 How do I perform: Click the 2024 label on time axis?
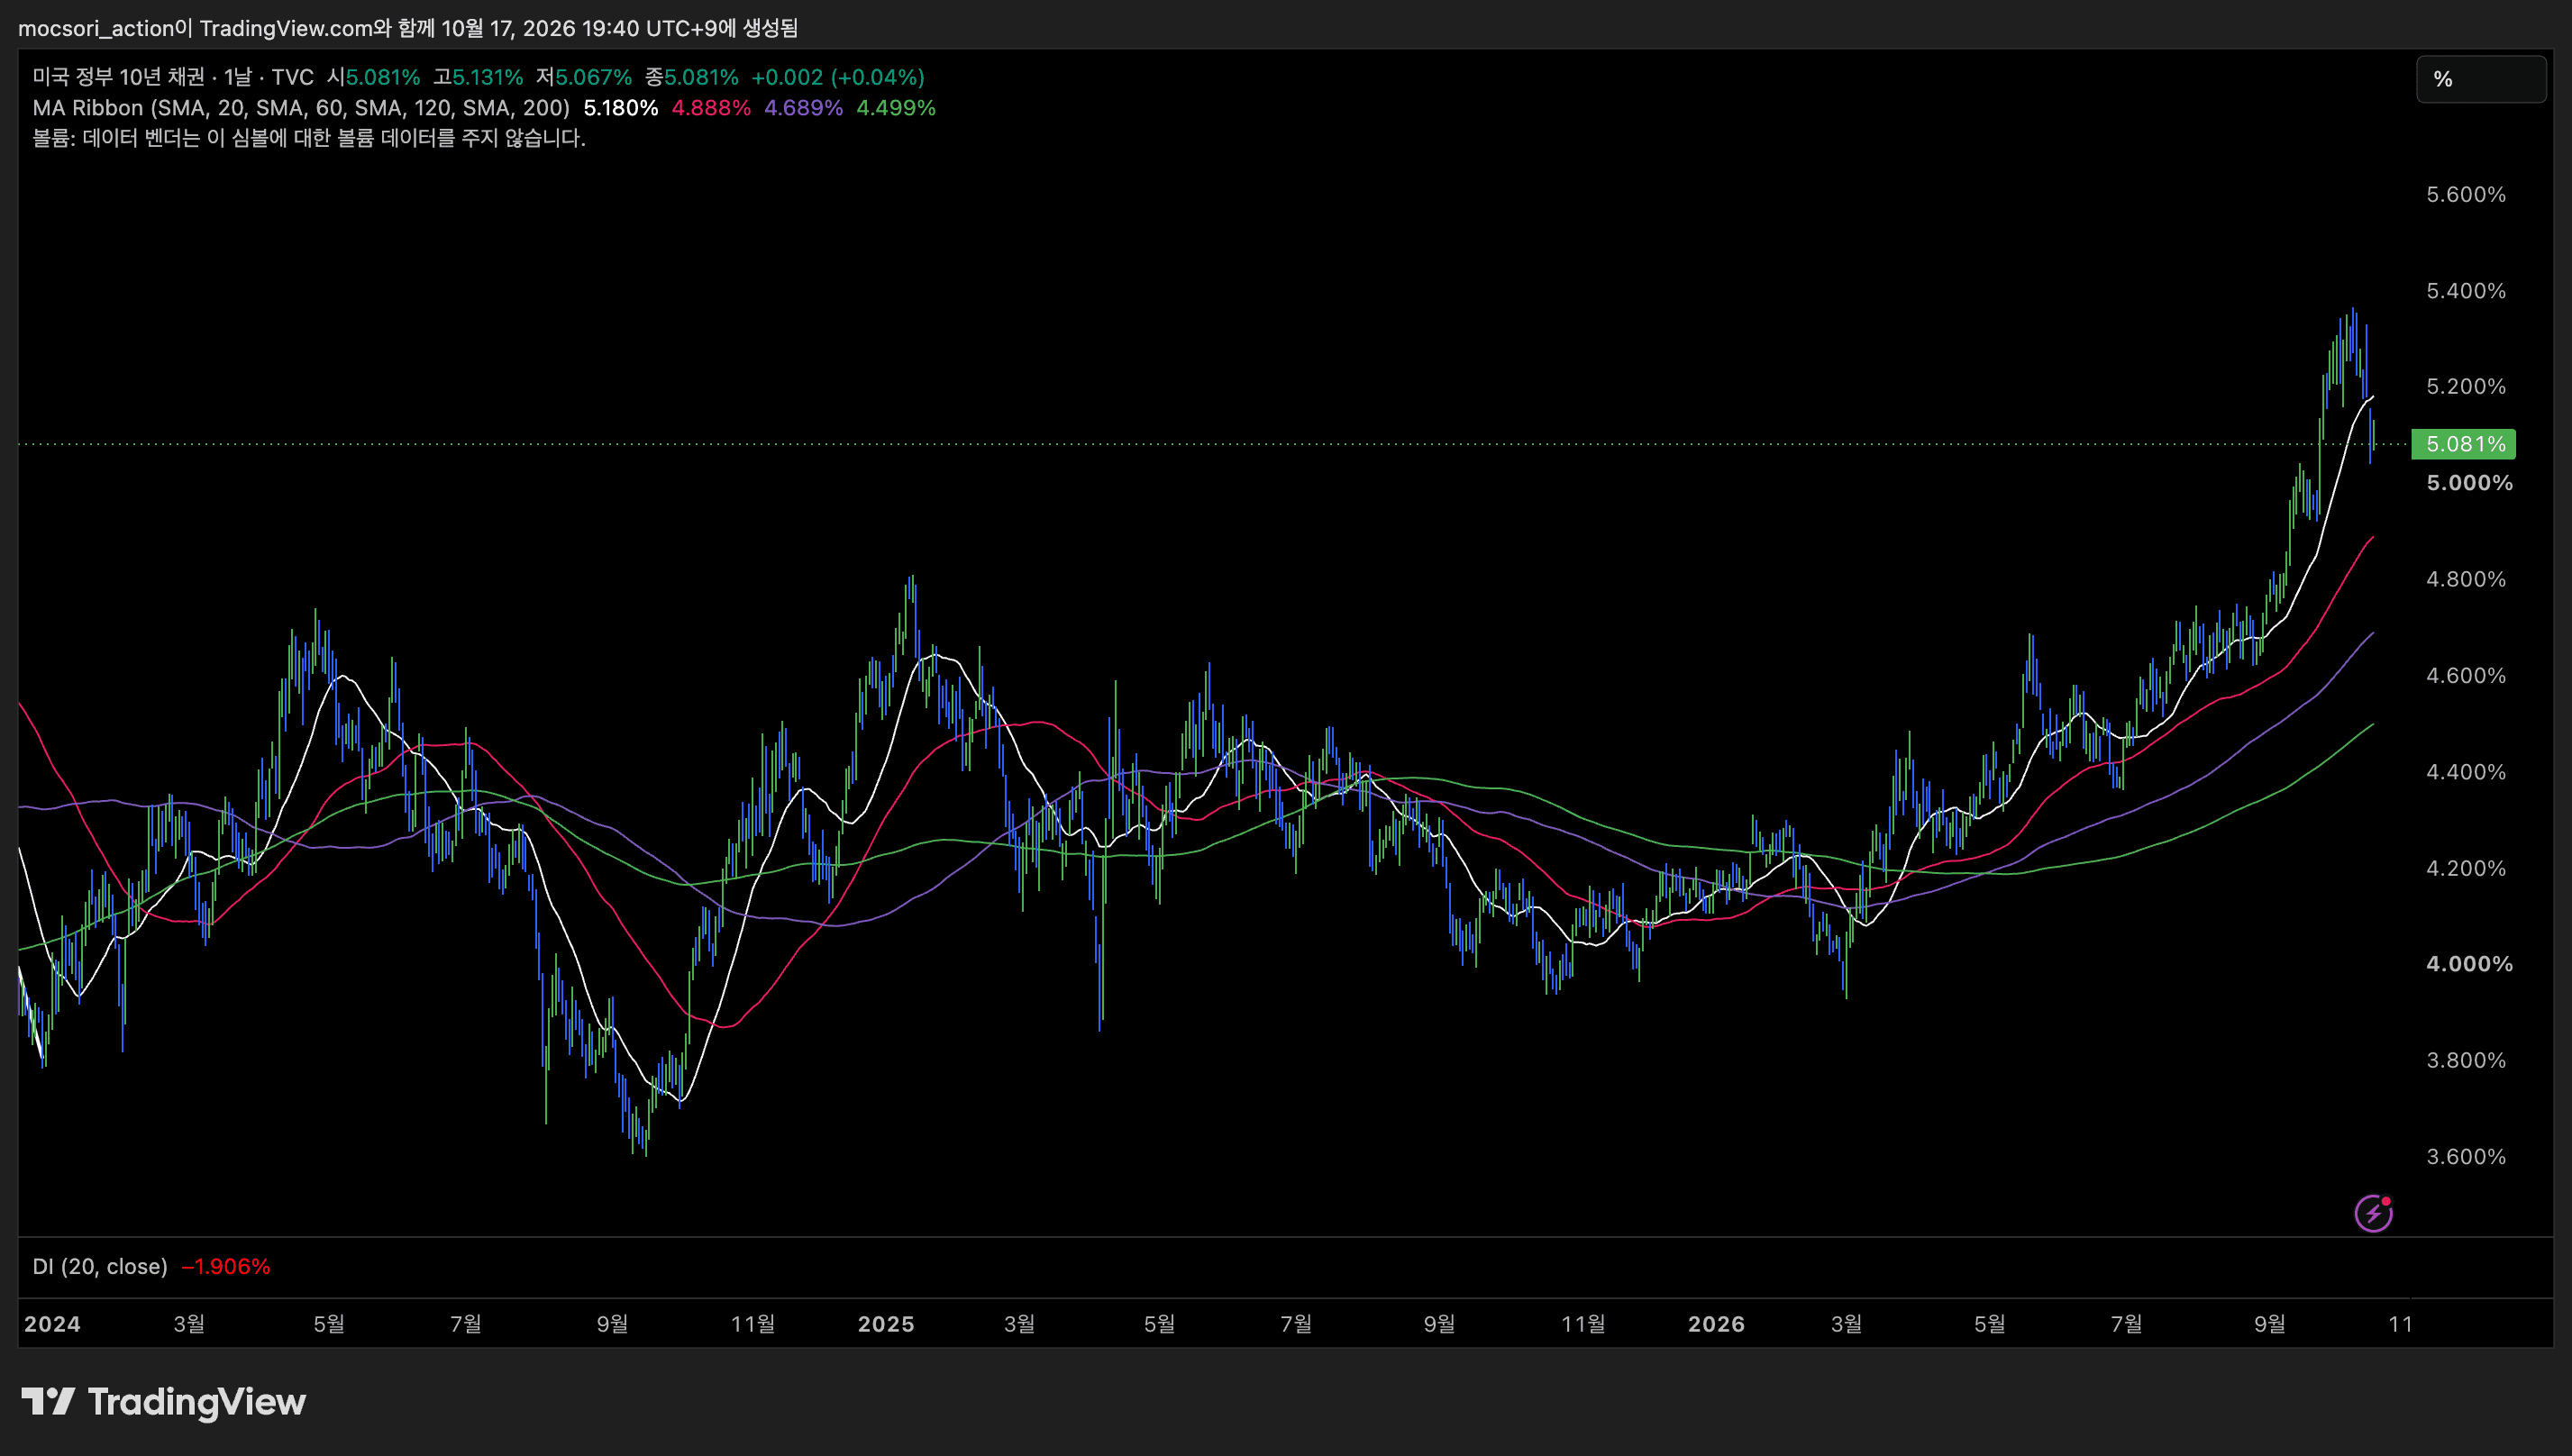coord(52,1324)
